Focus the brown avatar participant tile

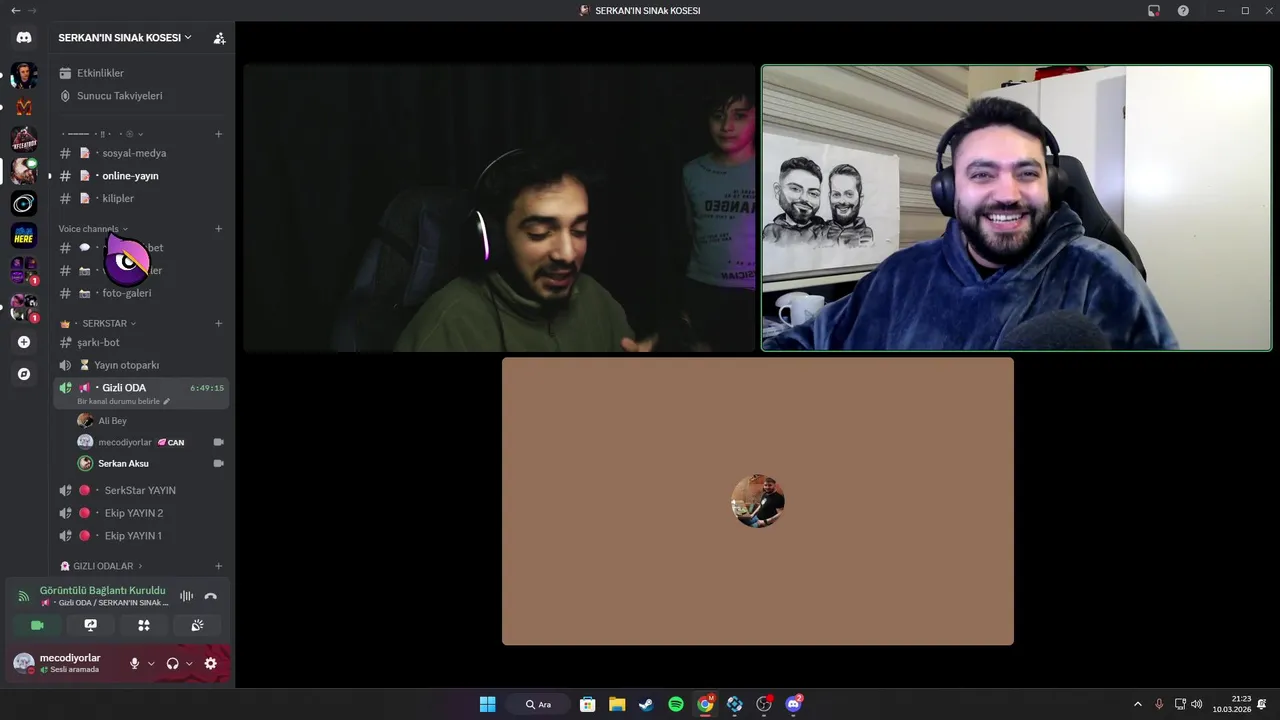[x=758, y=501]
